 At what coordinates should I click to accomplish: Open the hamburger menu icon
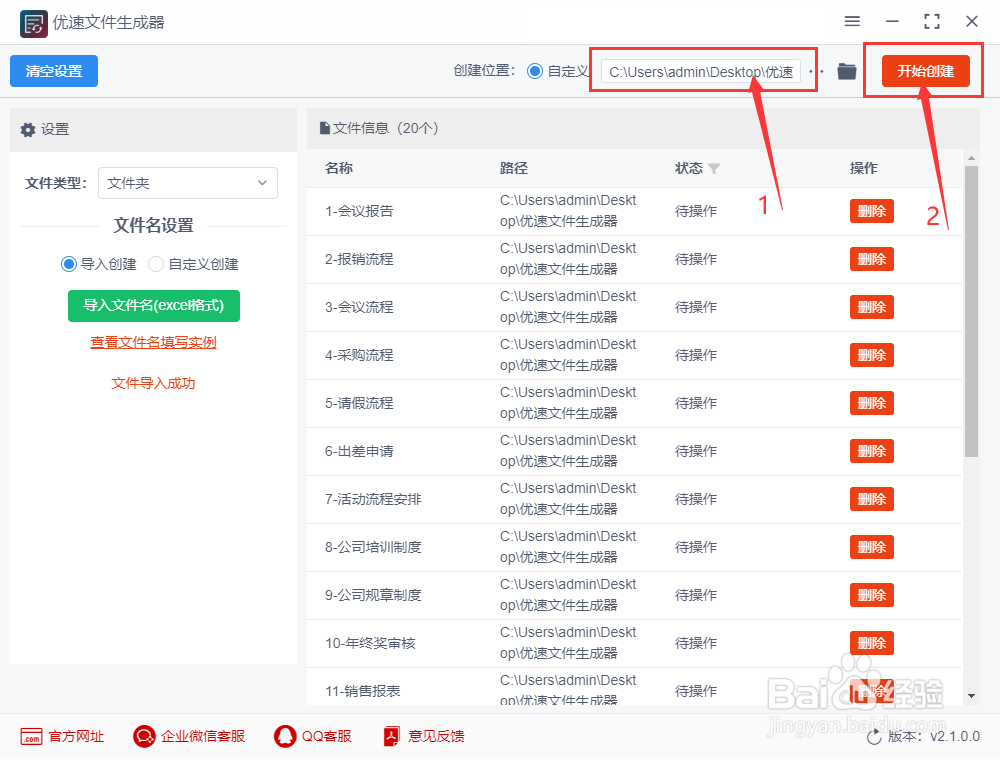click(852, 21)
